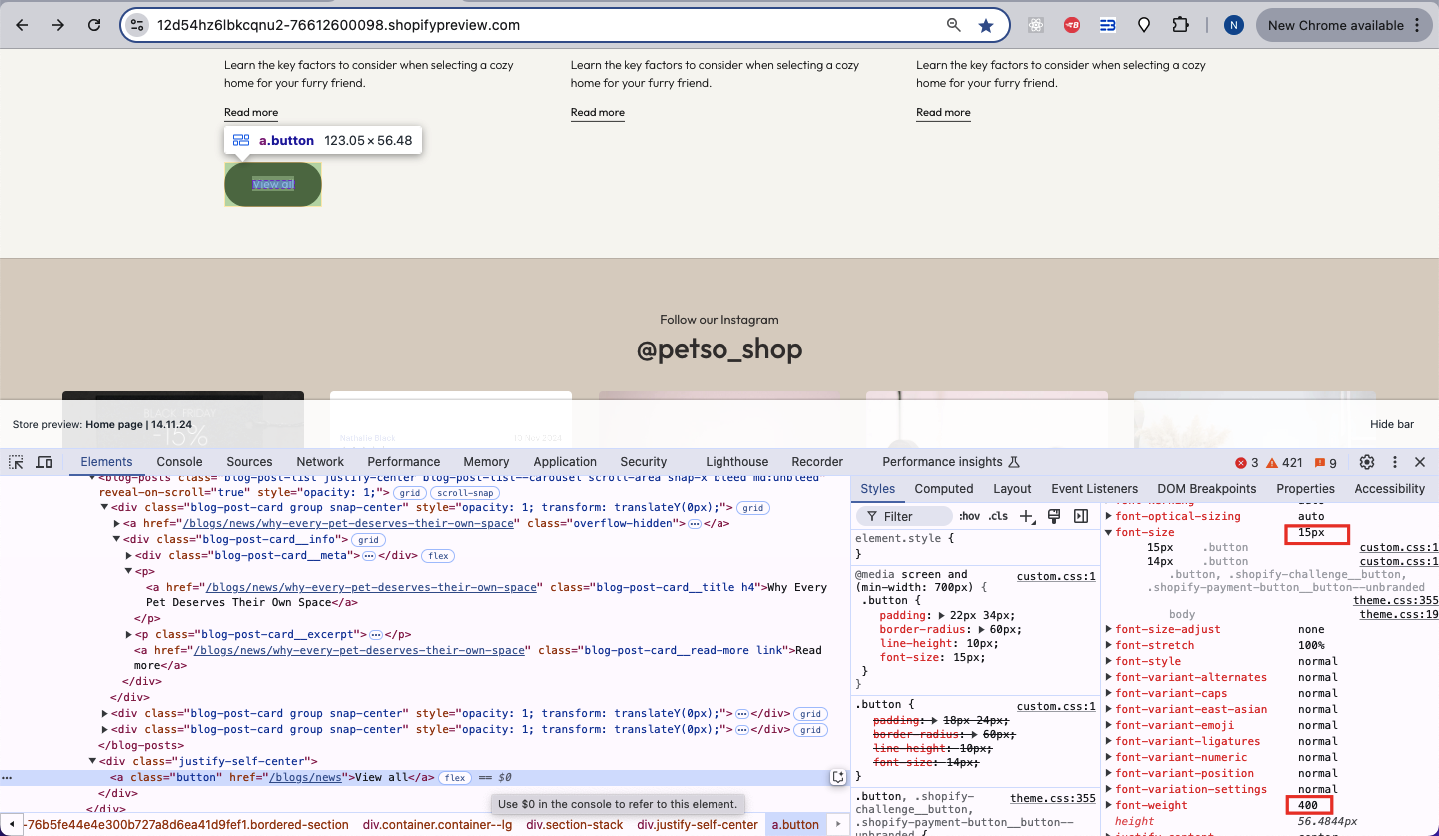Open the React Developer Tools extension icon
The width and height of the screenshot is (1439, 836).
click(1036, 26)
